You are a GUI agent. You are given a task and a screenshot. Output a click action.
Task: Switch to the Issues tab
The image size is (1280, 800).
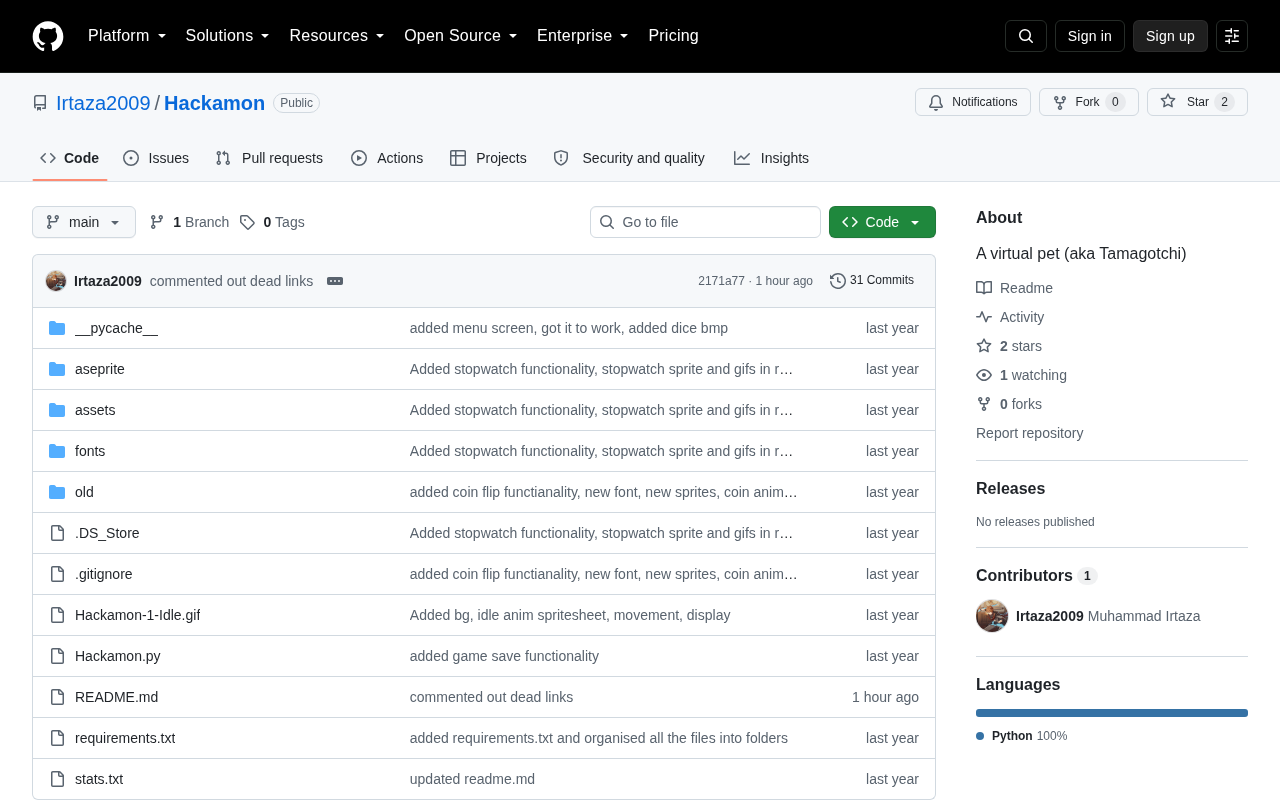[x=156, y=158]
